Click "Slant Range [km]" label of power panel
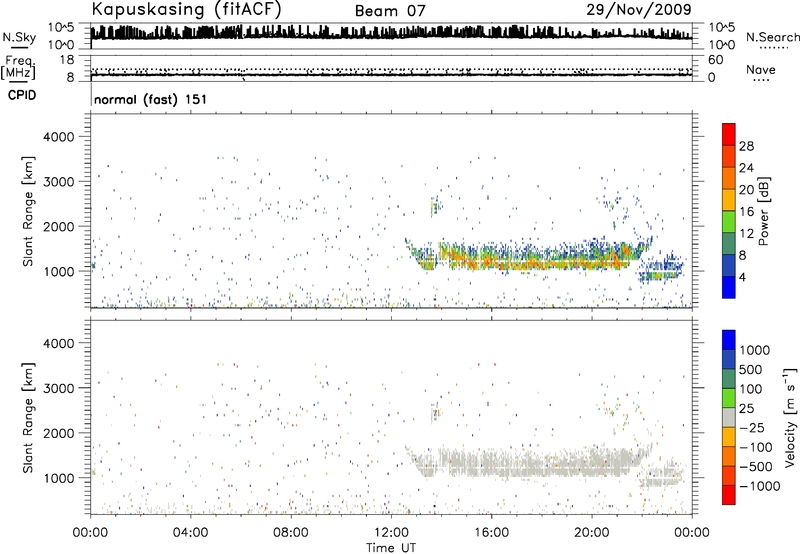 point(28,211)
